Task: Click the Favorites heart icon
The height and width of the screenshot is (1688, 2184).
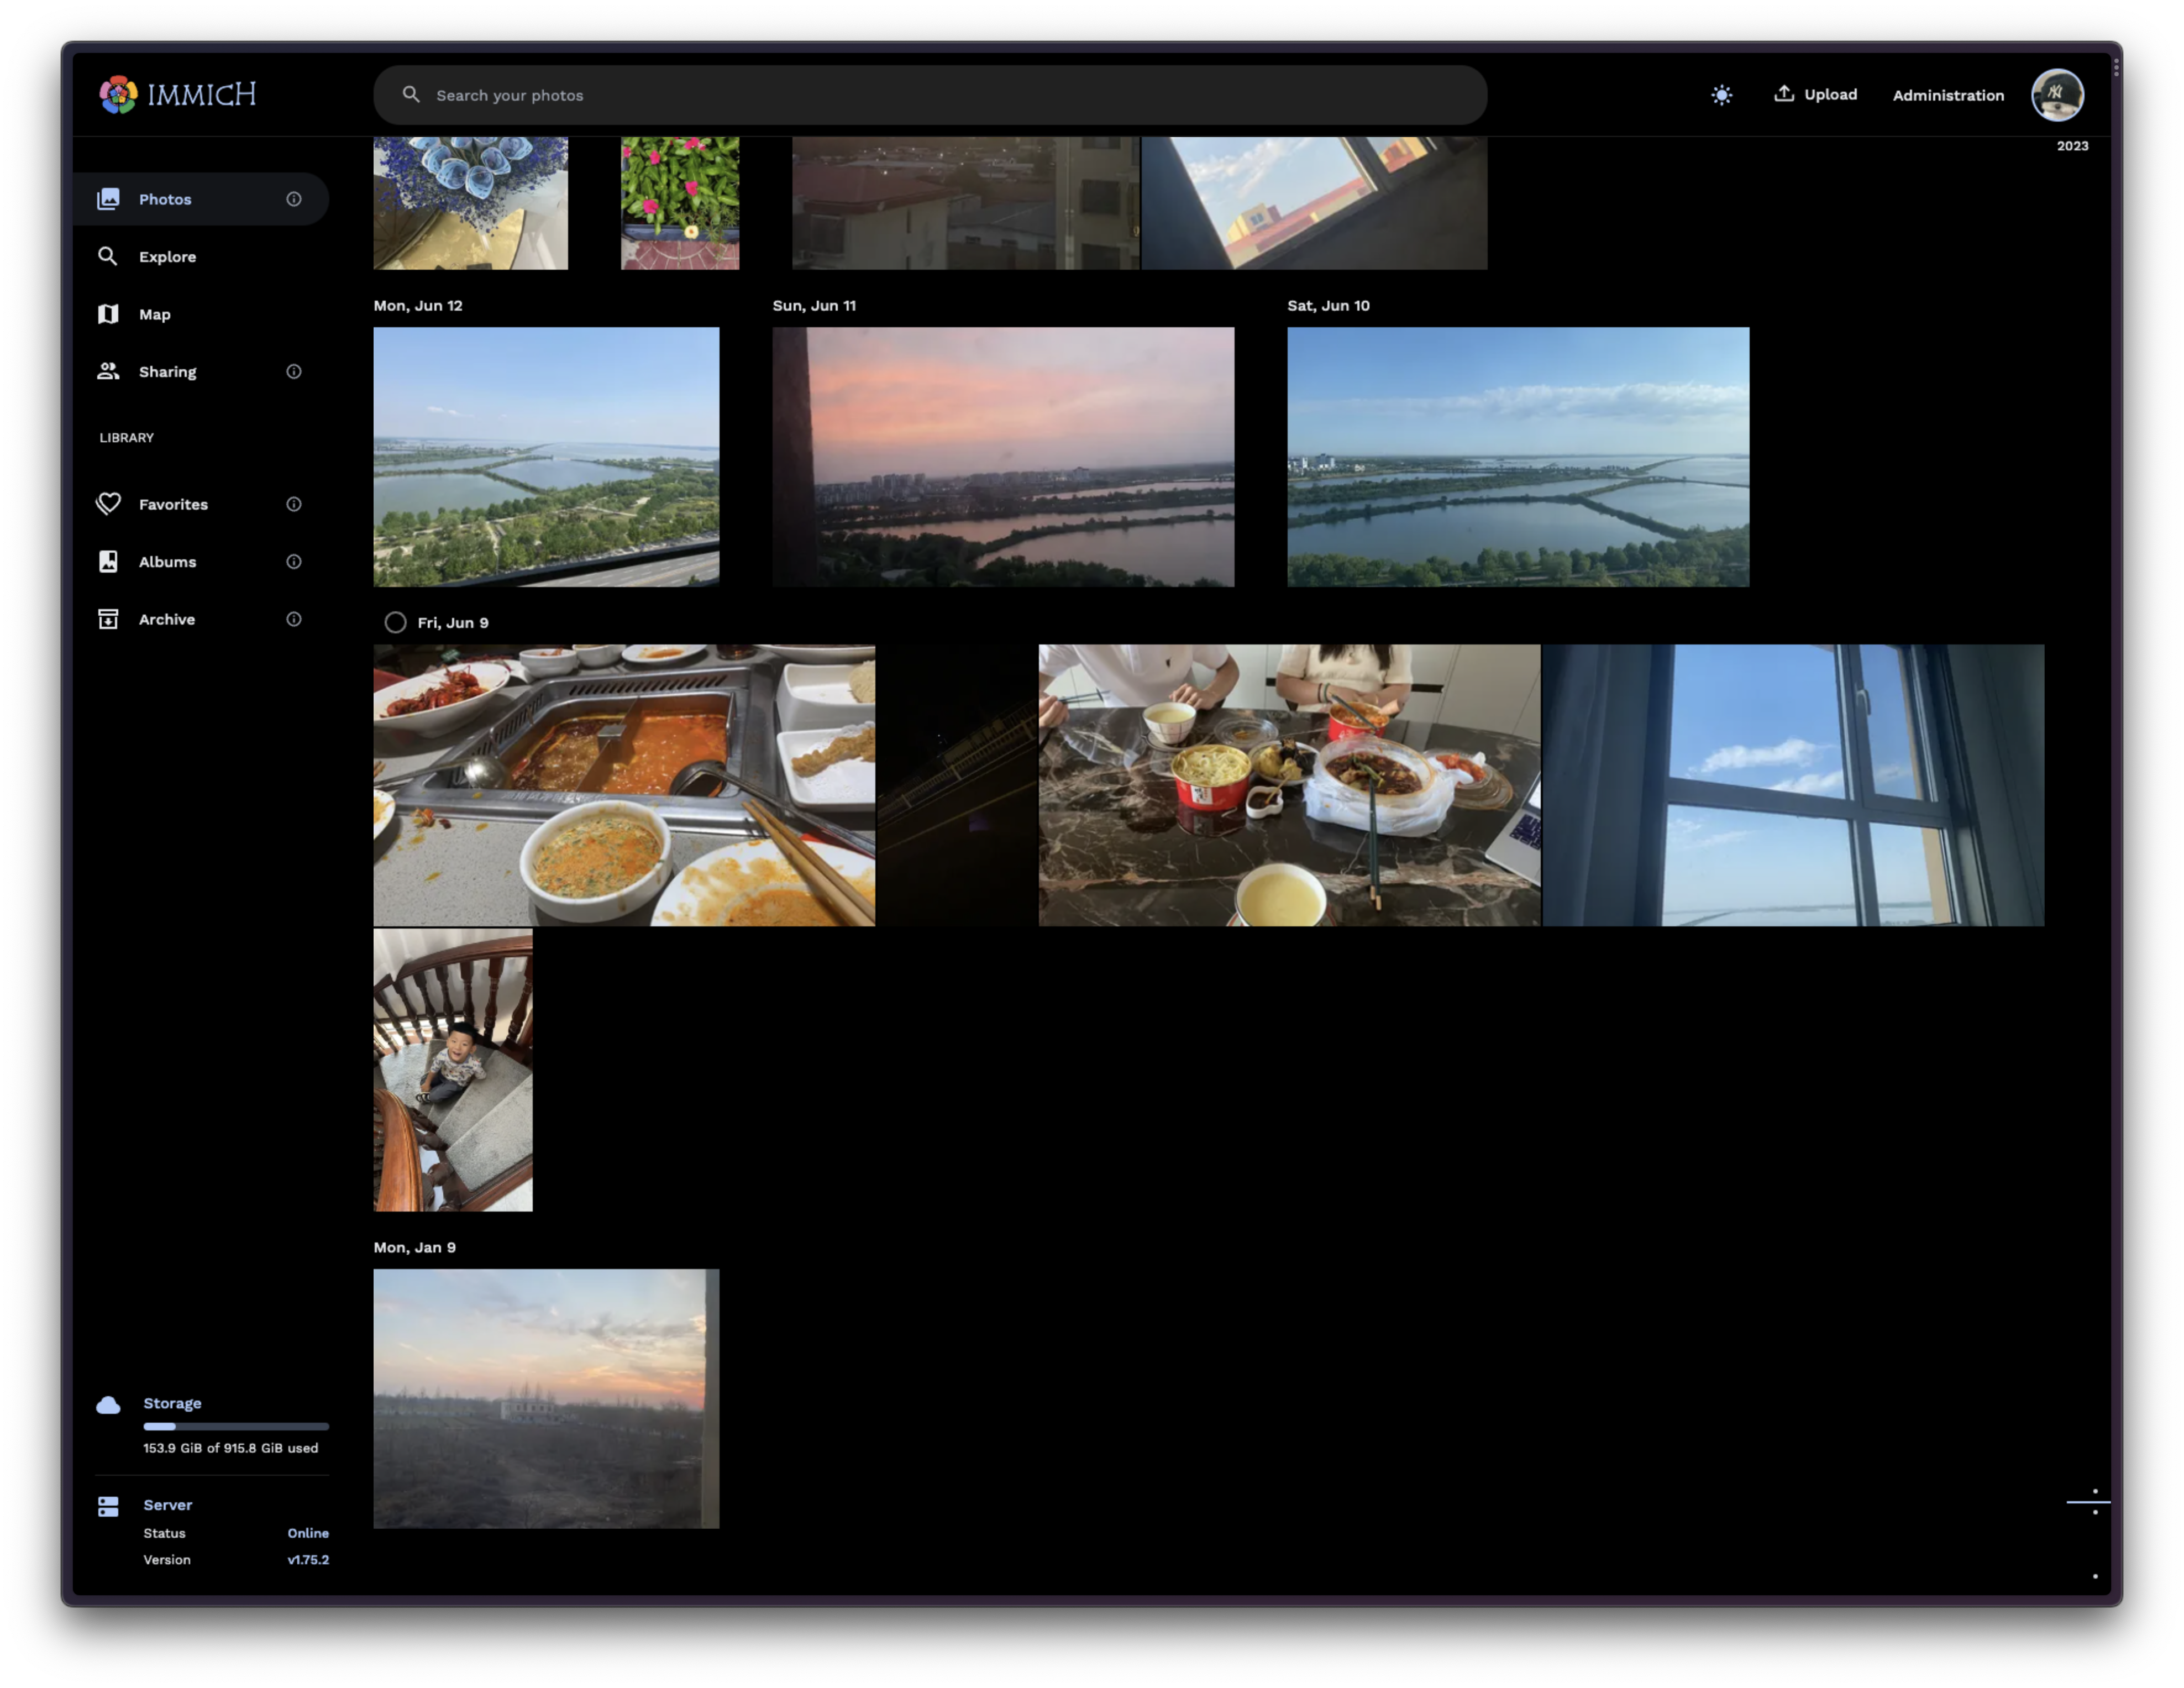Action: coord(108,504)
